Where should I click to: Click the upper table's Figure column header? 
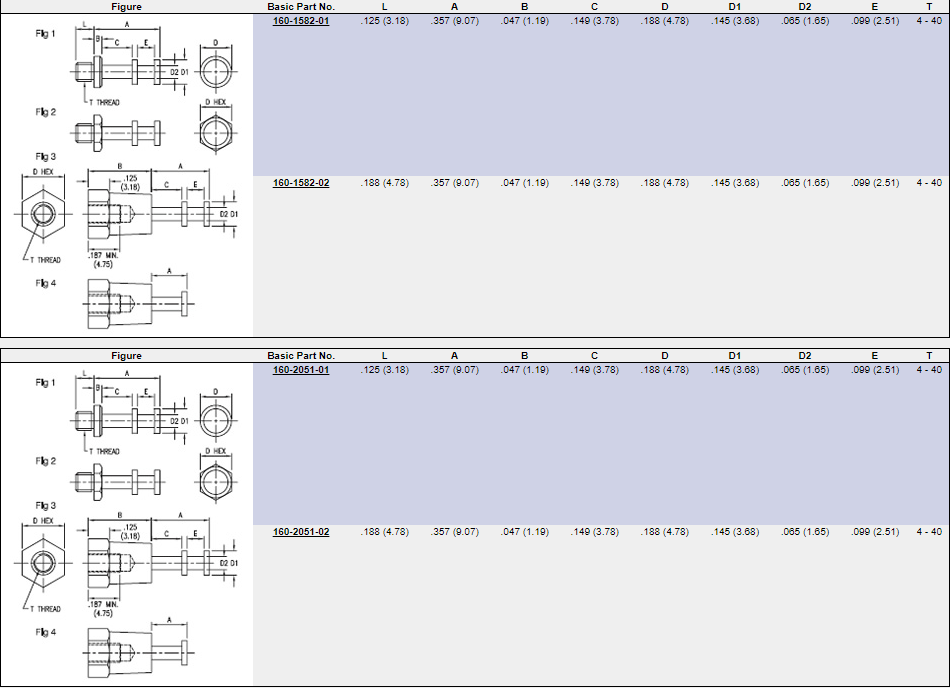pyautogui.click(x=126, y=6)
